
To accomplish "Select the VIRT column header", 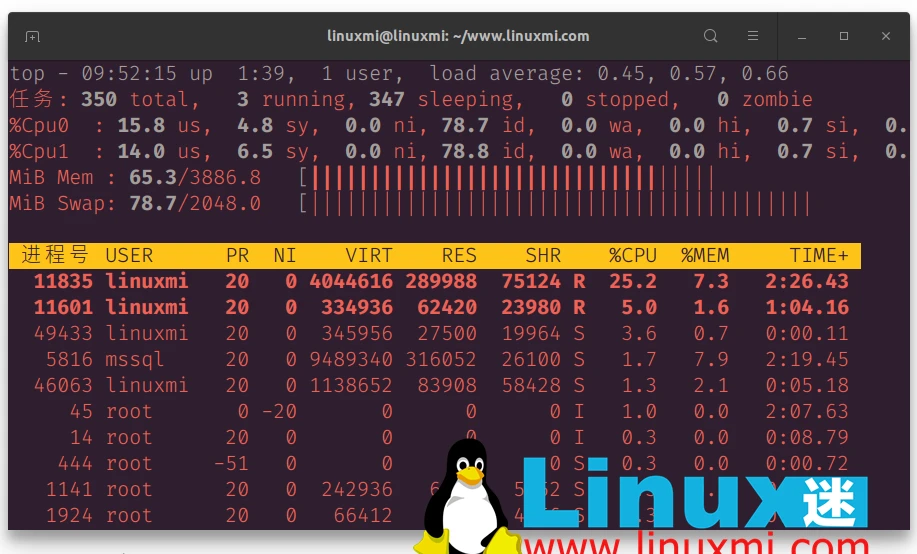I will 369,256.
